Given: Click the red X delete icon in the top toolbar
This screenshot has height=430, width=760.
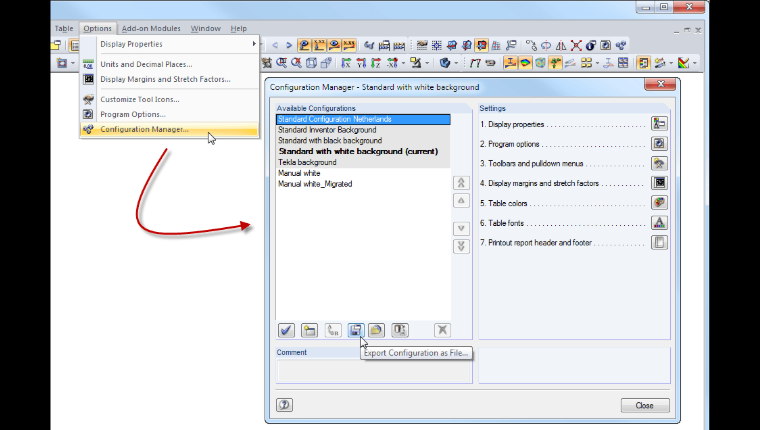Looking at the screenshot, I should pos(576,46).
